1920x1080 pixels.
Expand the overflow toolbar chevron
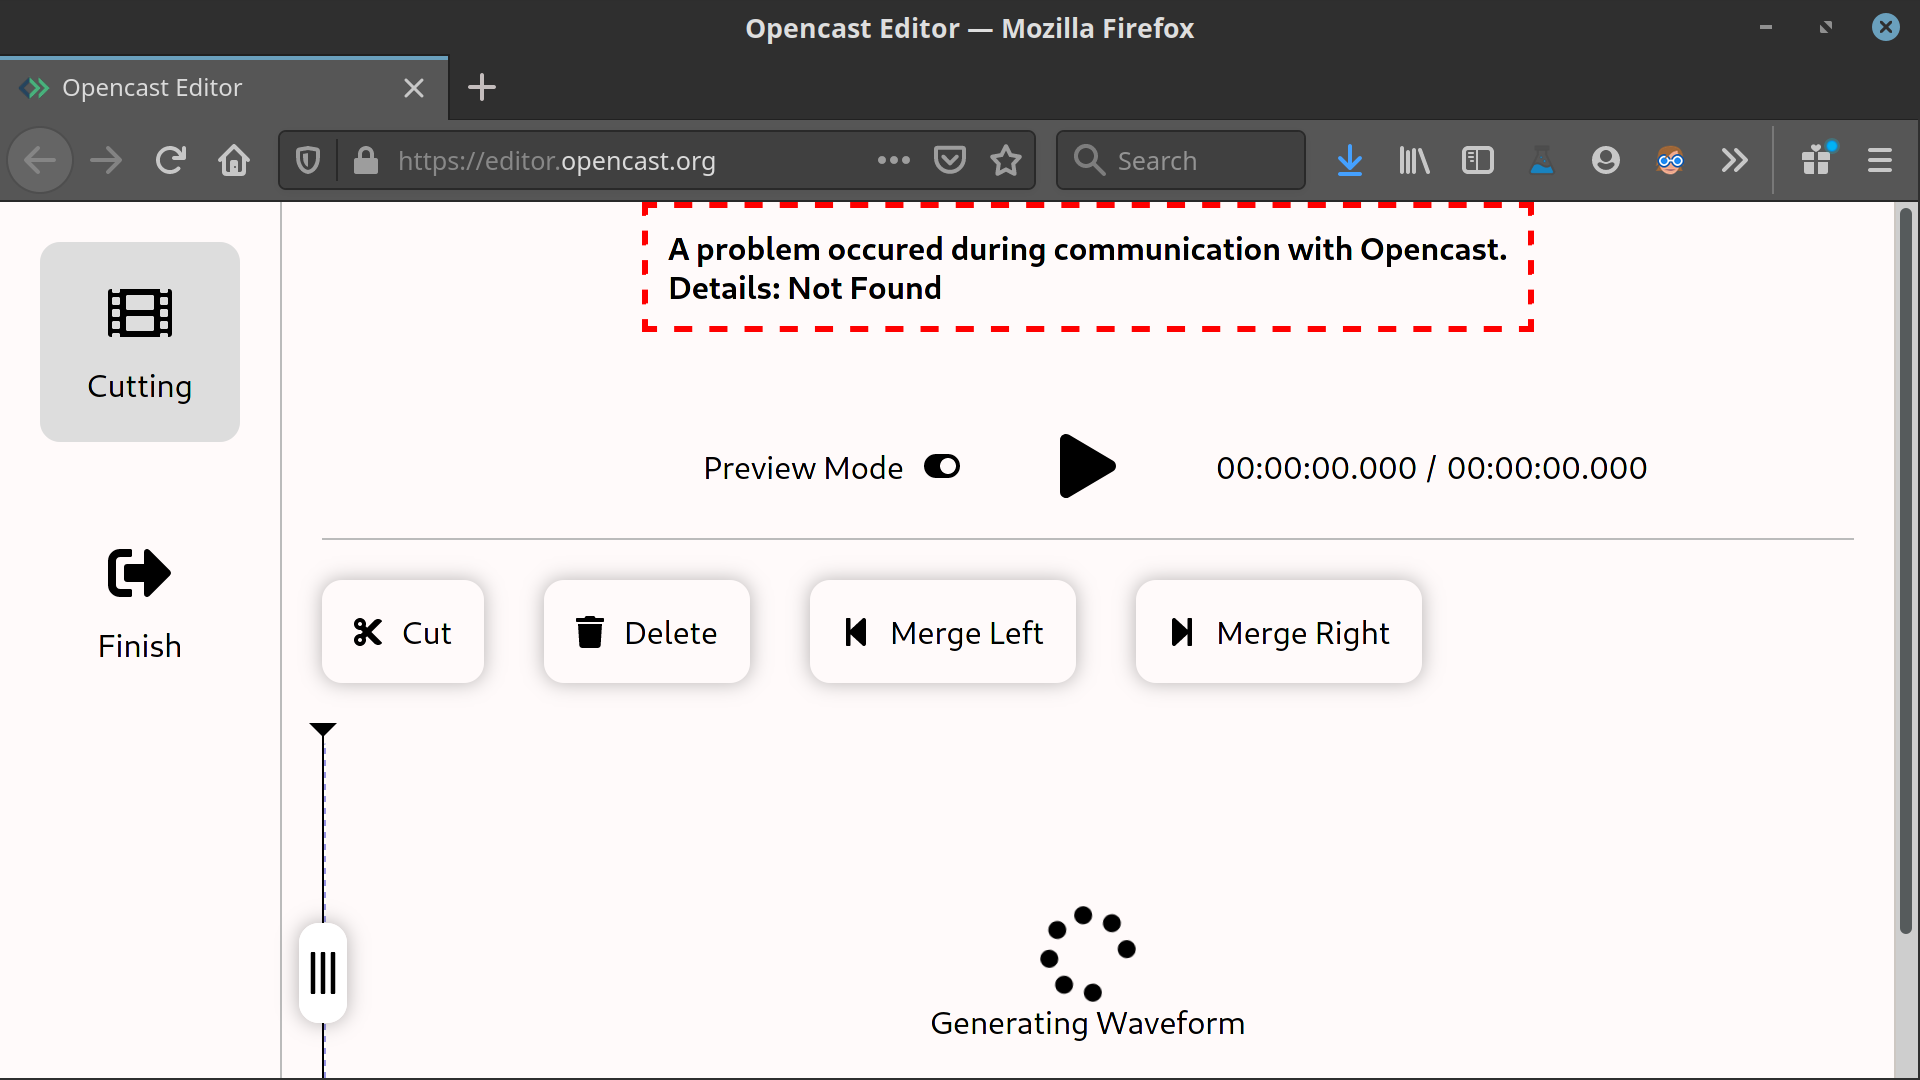pos(1735,160)
